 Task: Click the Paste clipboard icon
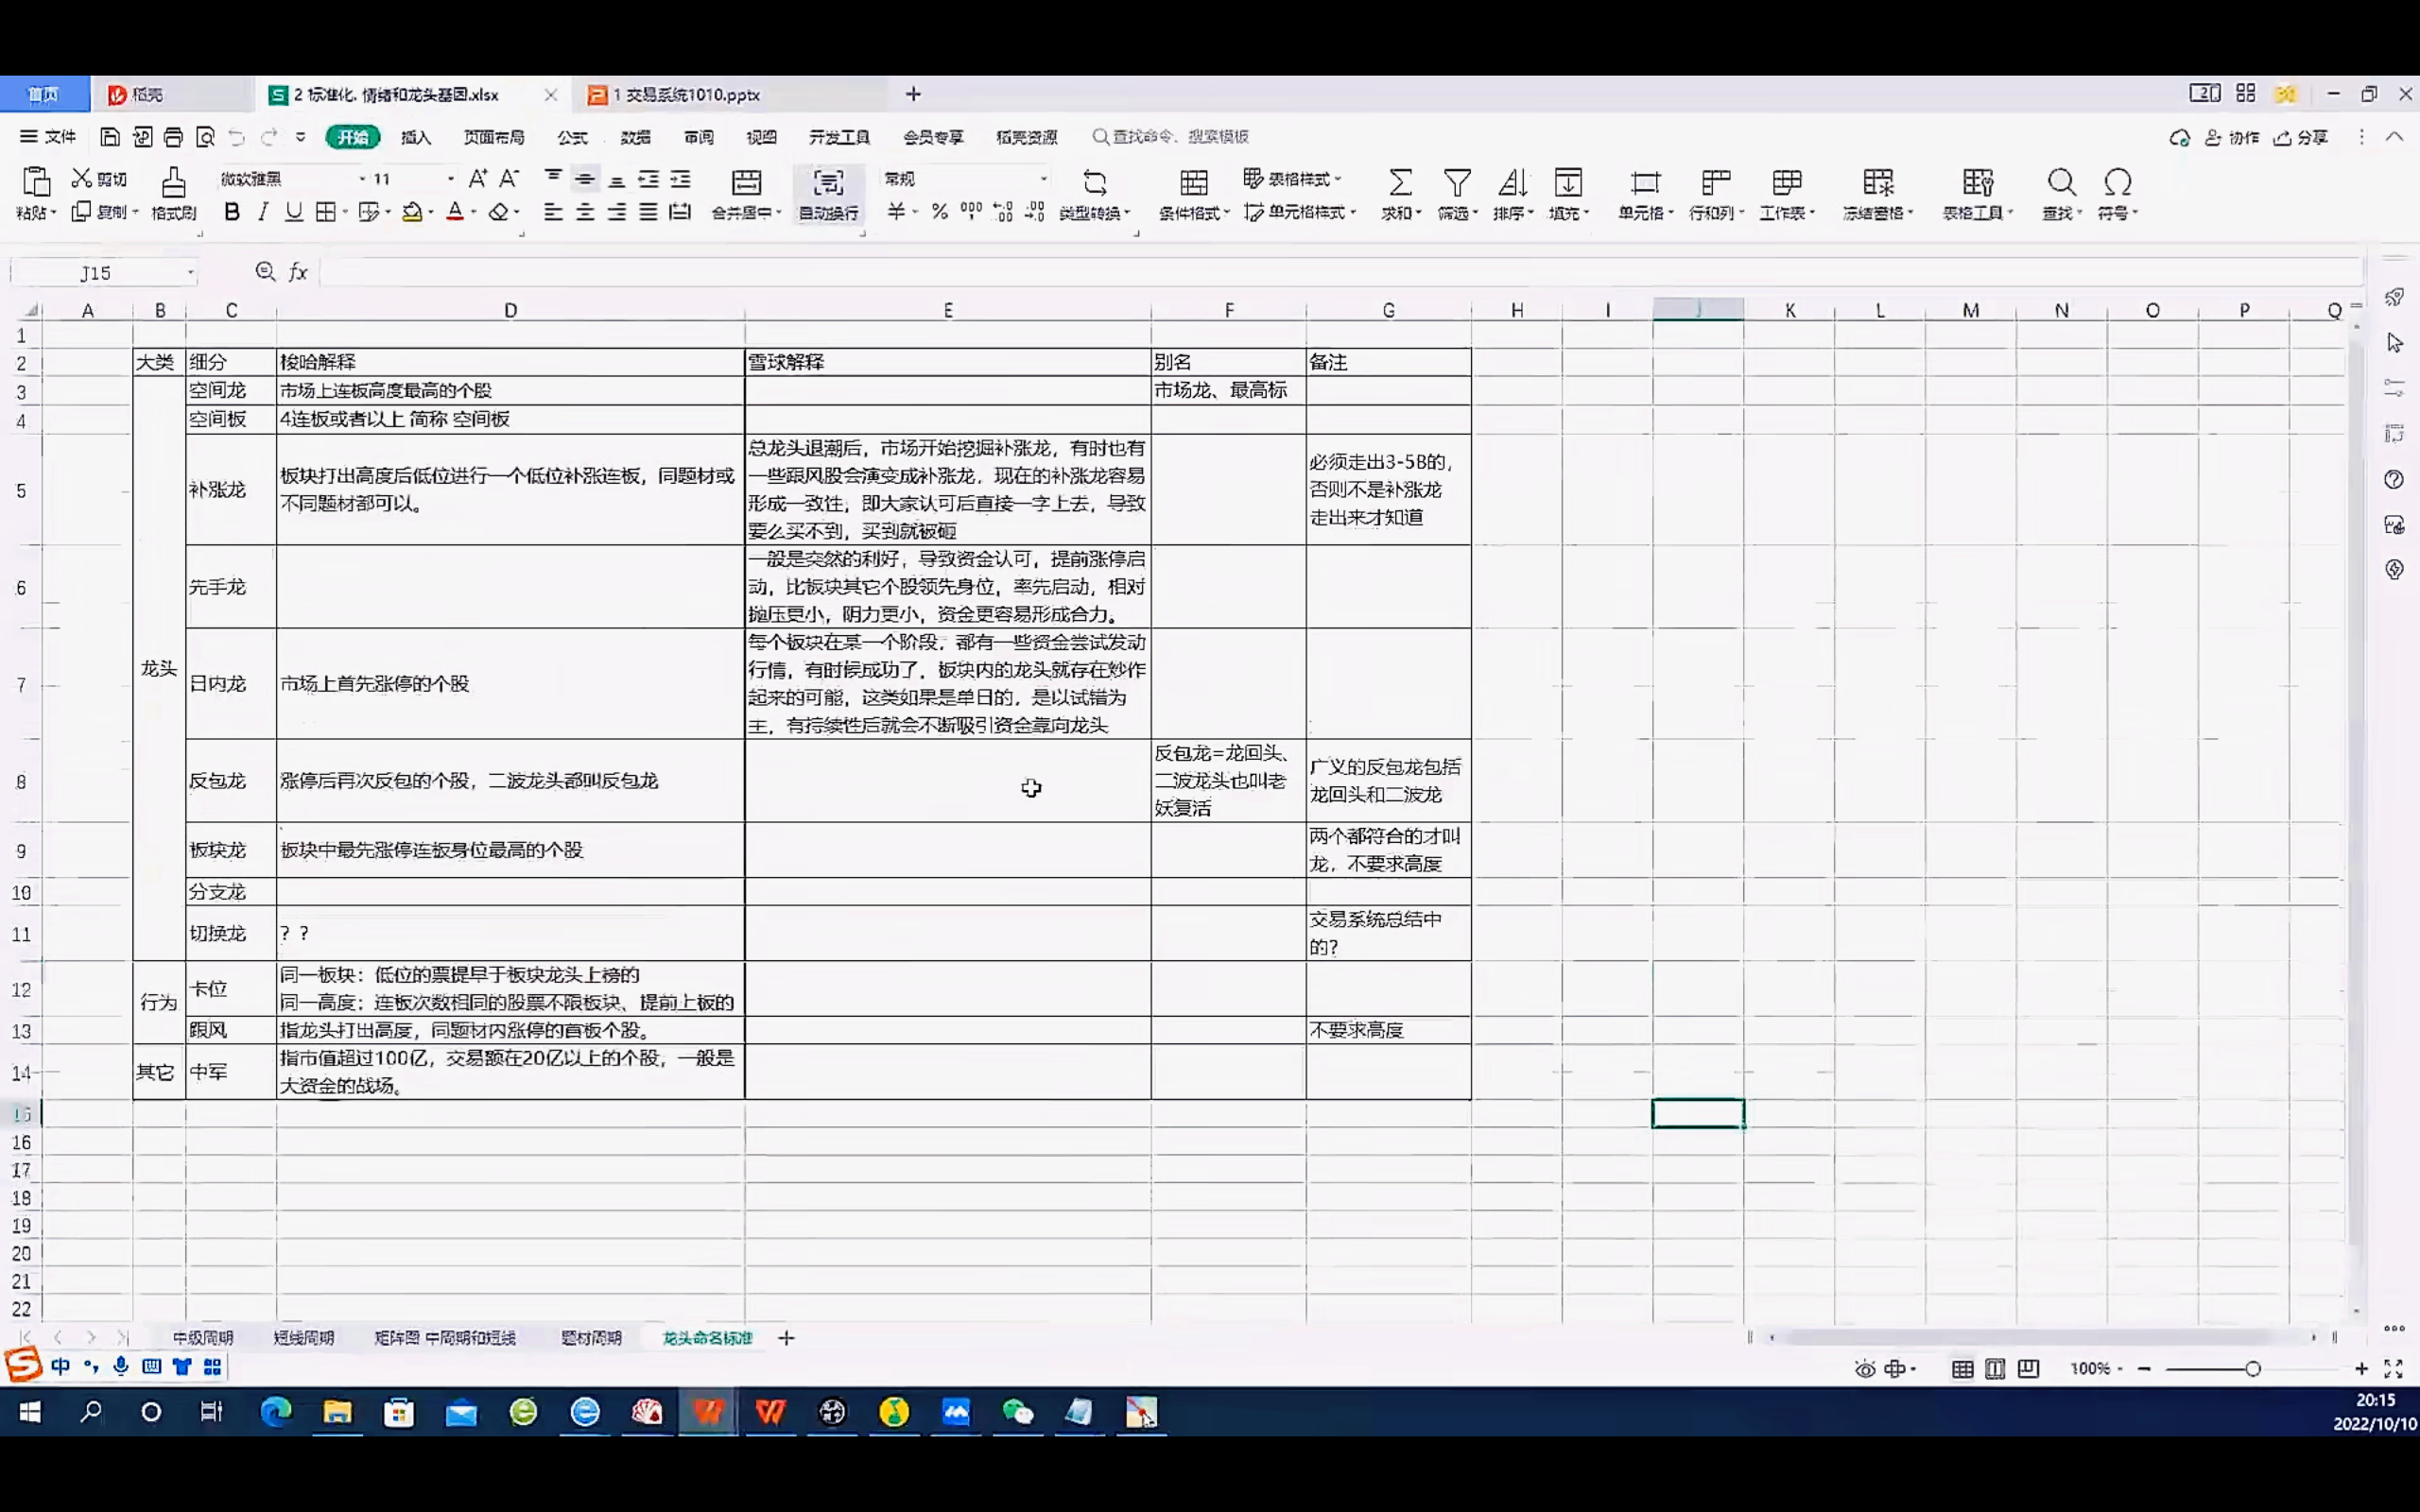pos(36,182)
